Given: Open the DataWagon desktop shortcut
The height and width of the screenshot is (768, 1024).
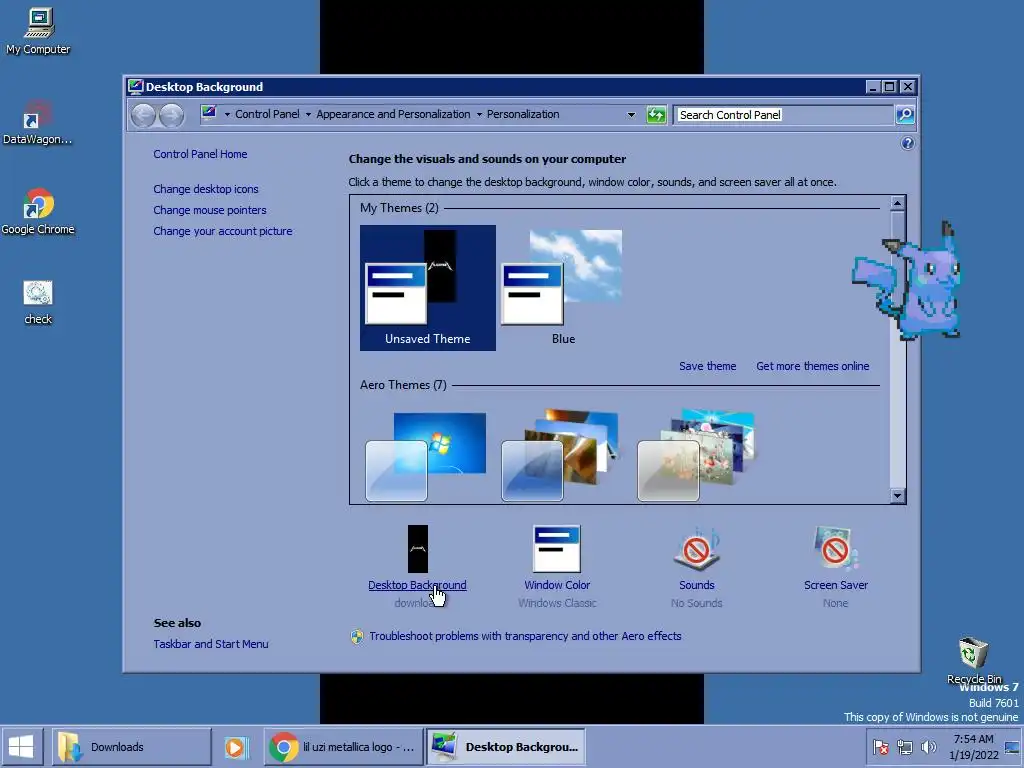Looking at the screenshot, I should [37, 122].
